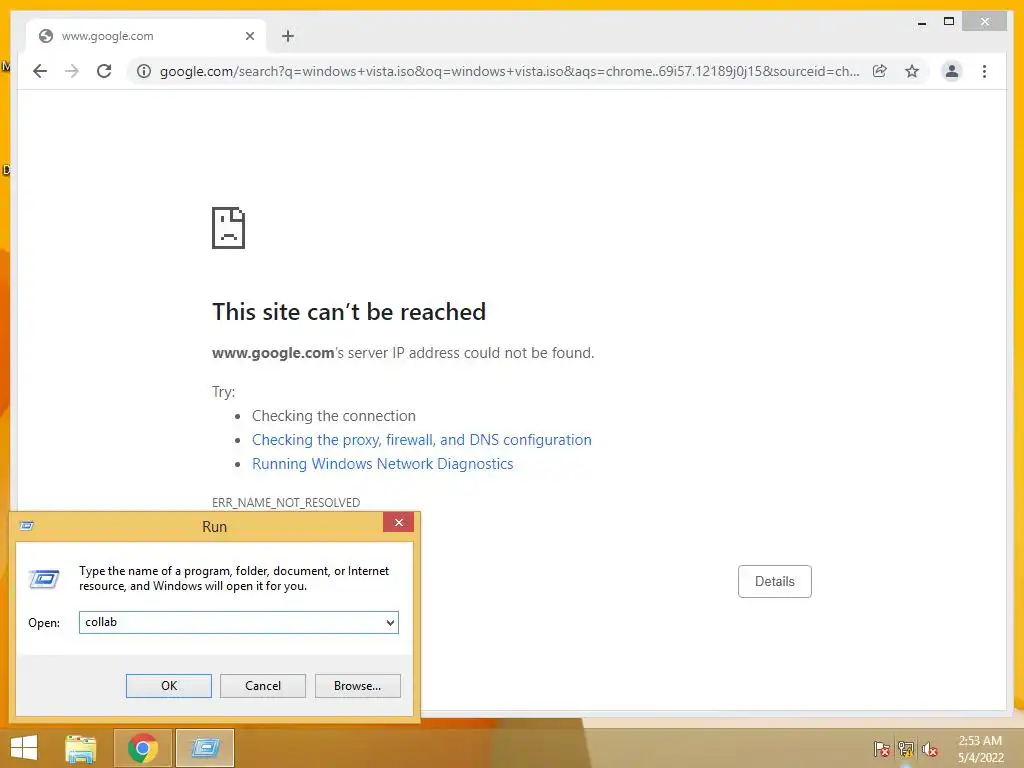Click the Run dialog title bar icon
Image resolution: width=1024 pixels, height=768 pixels.
tap(27, 526)
